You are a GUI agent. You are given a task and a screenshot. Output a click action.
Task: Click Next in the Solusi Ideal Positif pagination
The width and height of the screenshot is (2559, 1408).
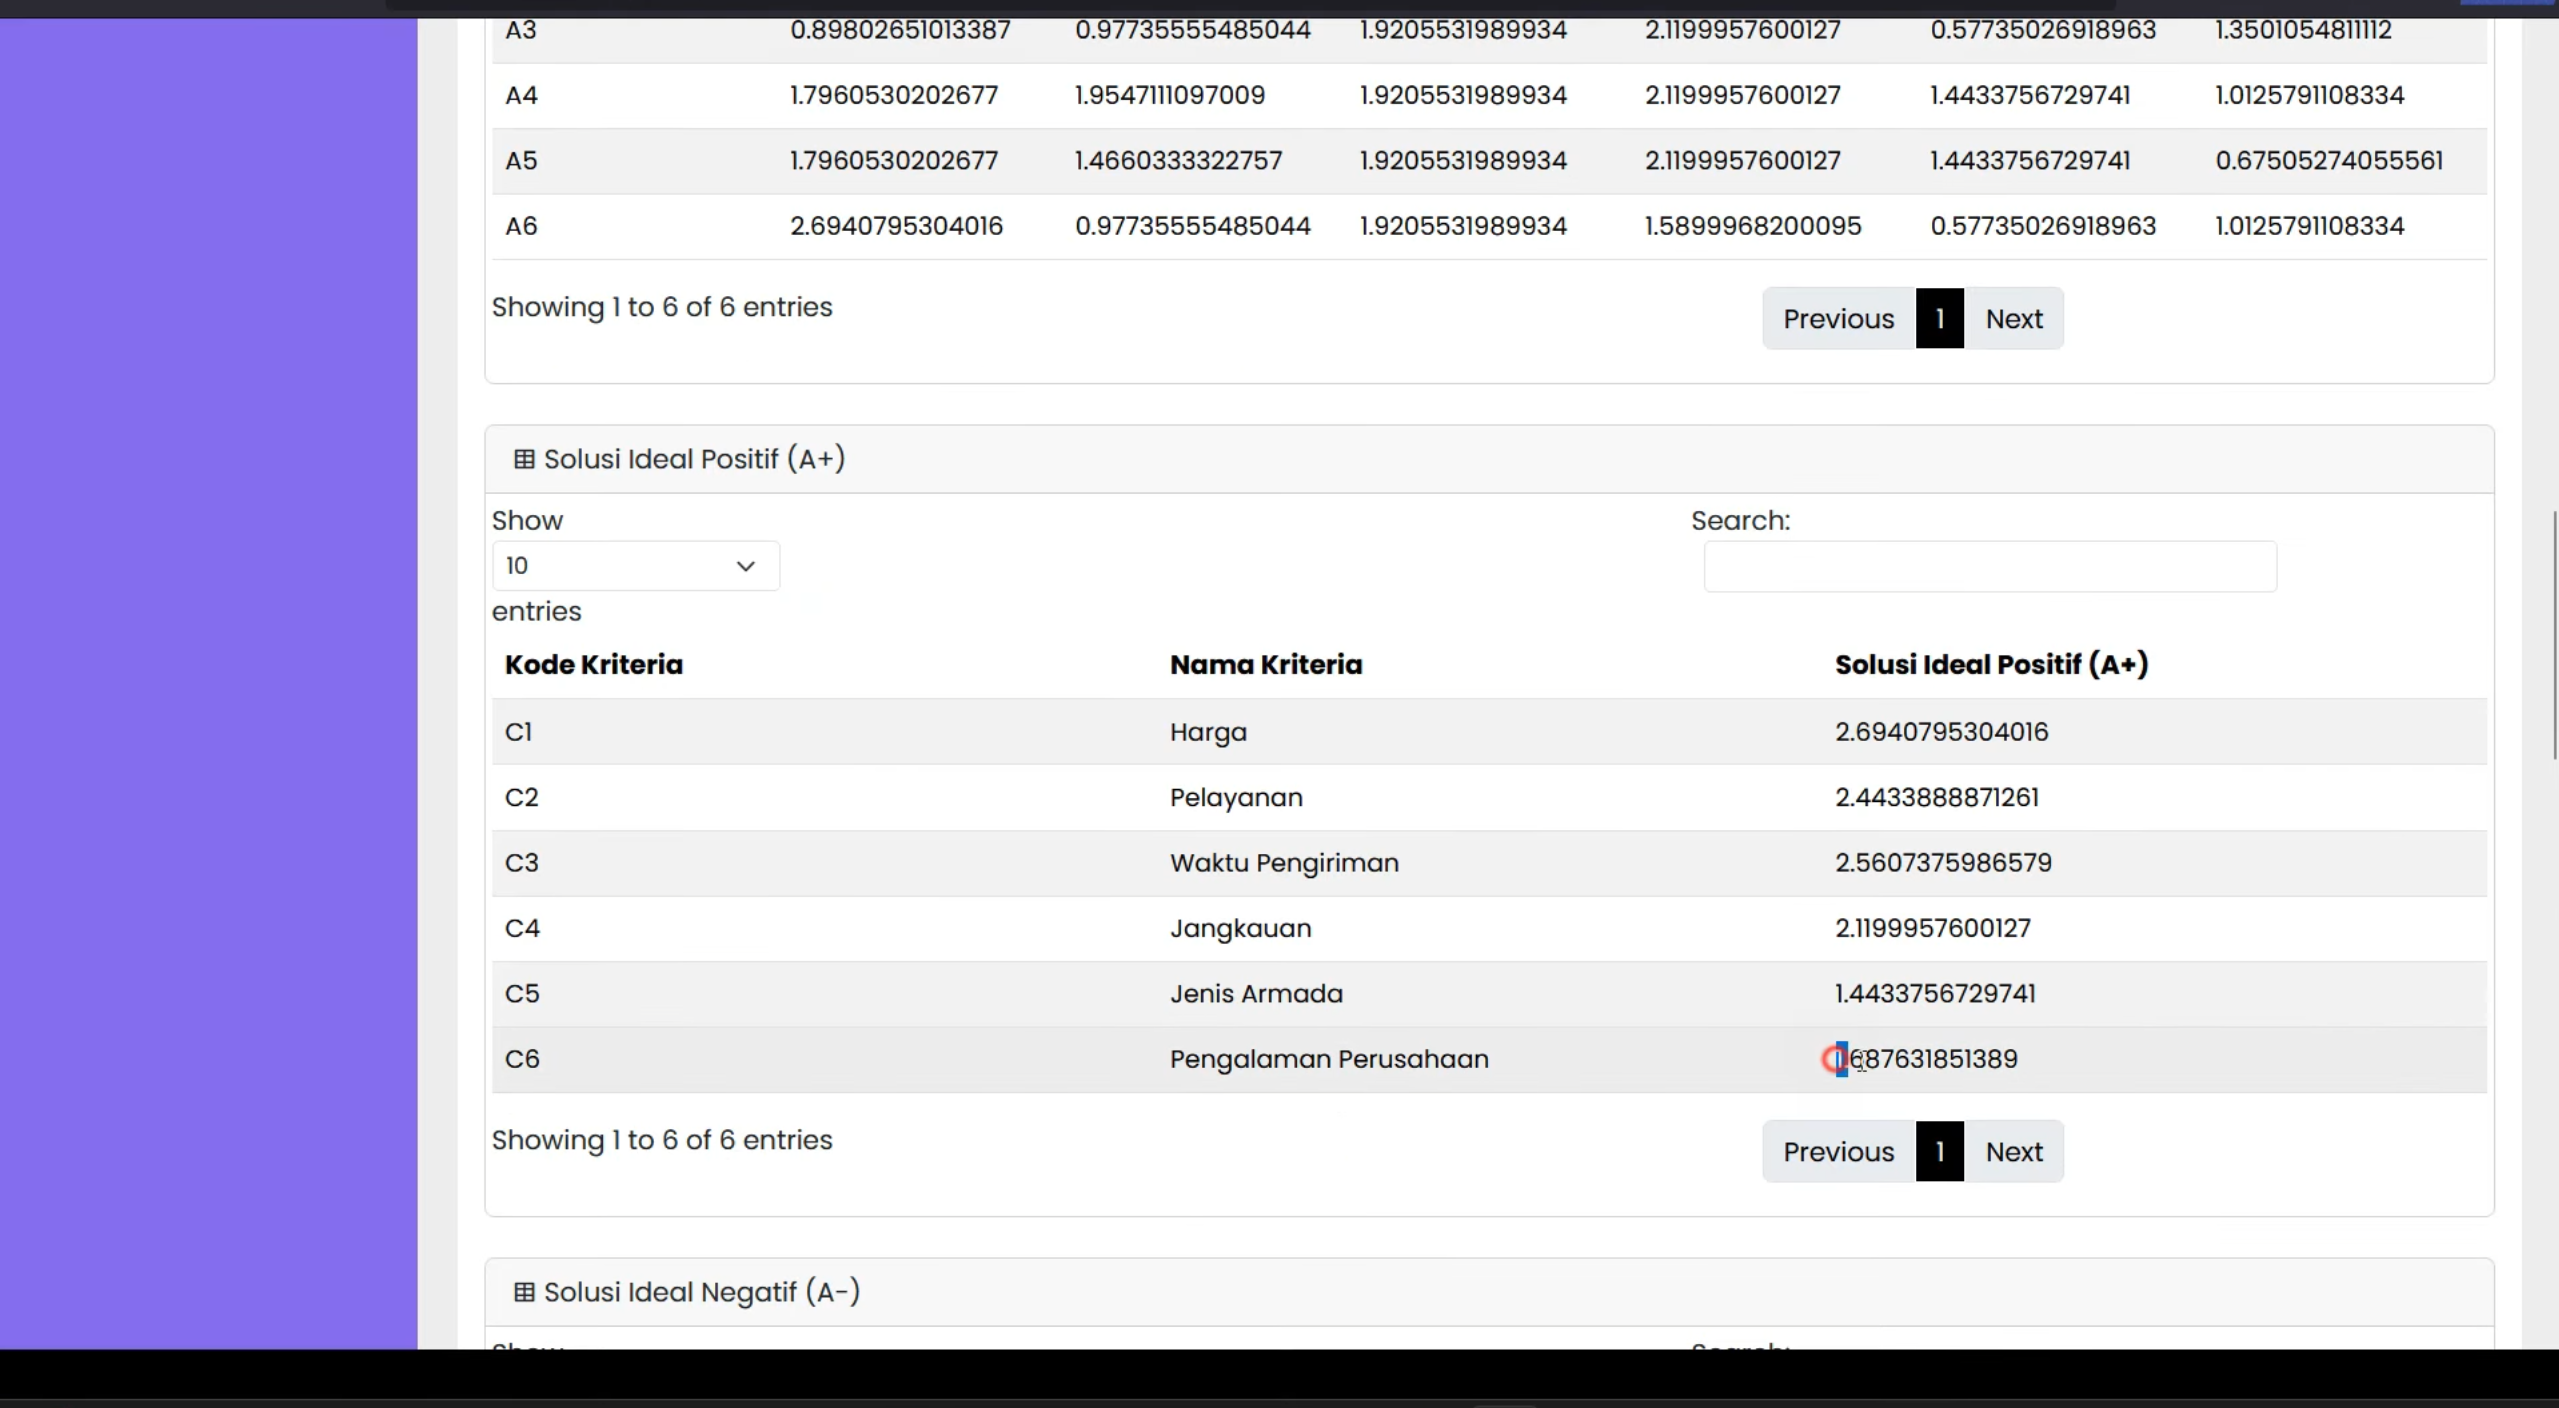coord(2013,1152)
